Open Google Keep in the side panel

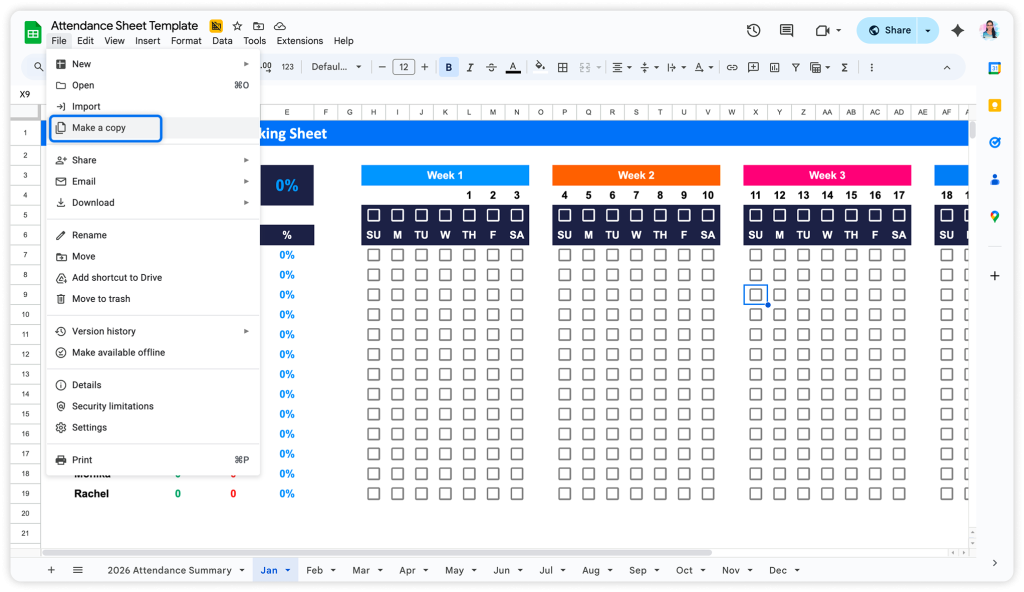pyautogui.click(x=996, y=105)
